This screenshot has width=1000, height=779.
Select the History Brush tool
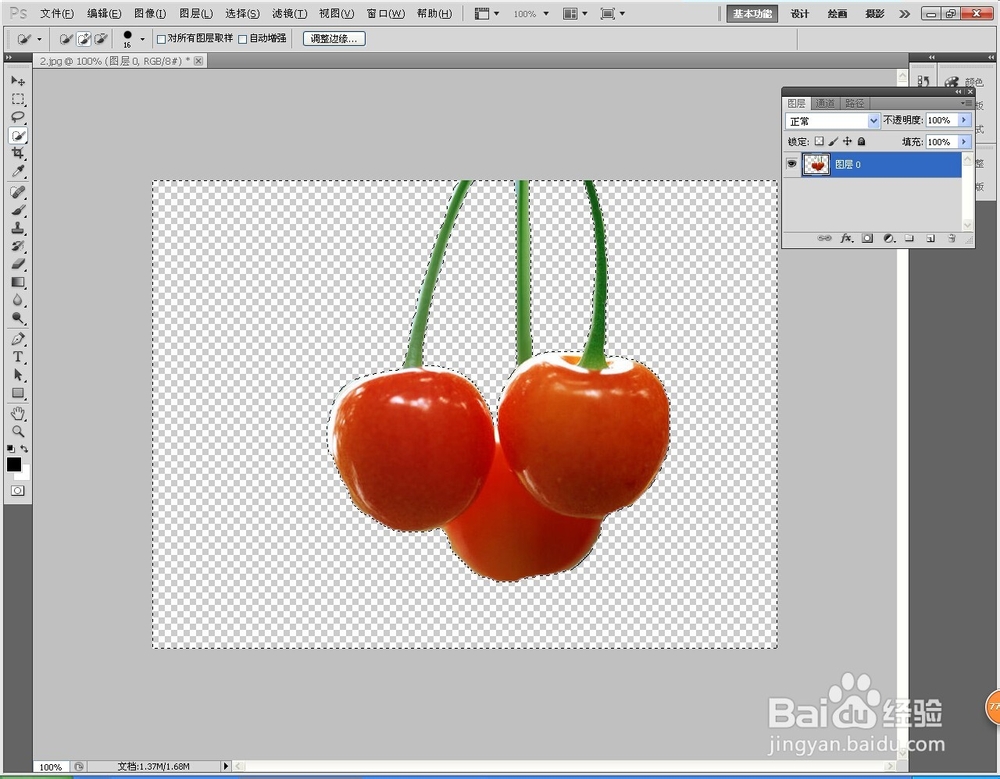18,246
